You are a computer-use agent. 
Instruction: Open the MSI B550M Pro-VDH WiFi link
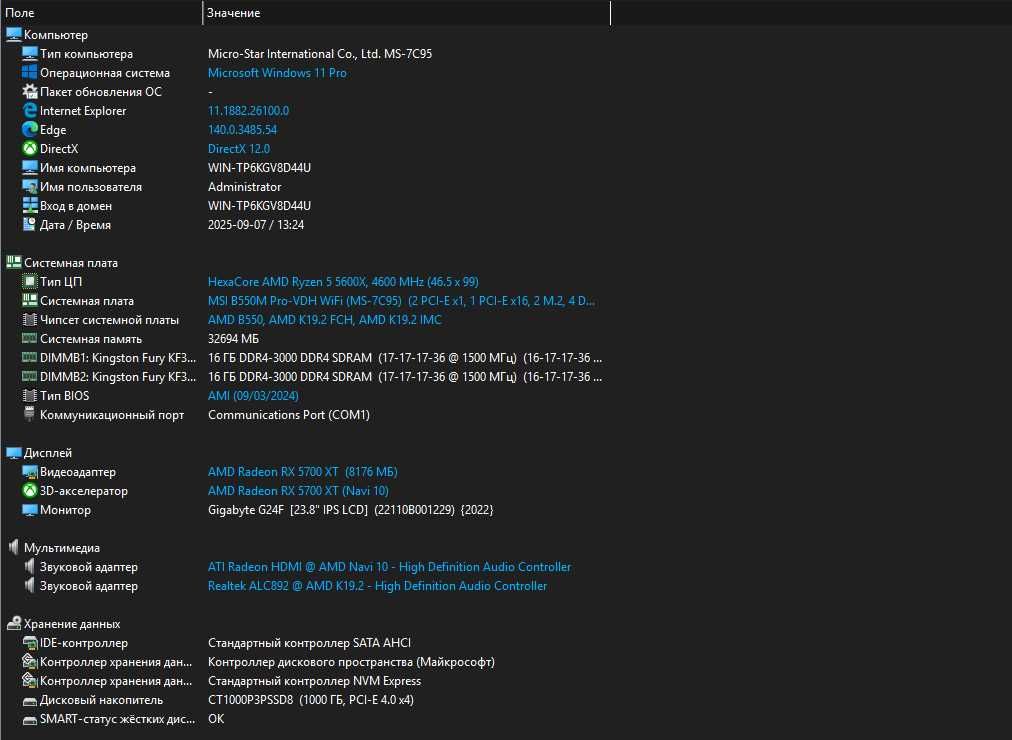coord(401,301)
